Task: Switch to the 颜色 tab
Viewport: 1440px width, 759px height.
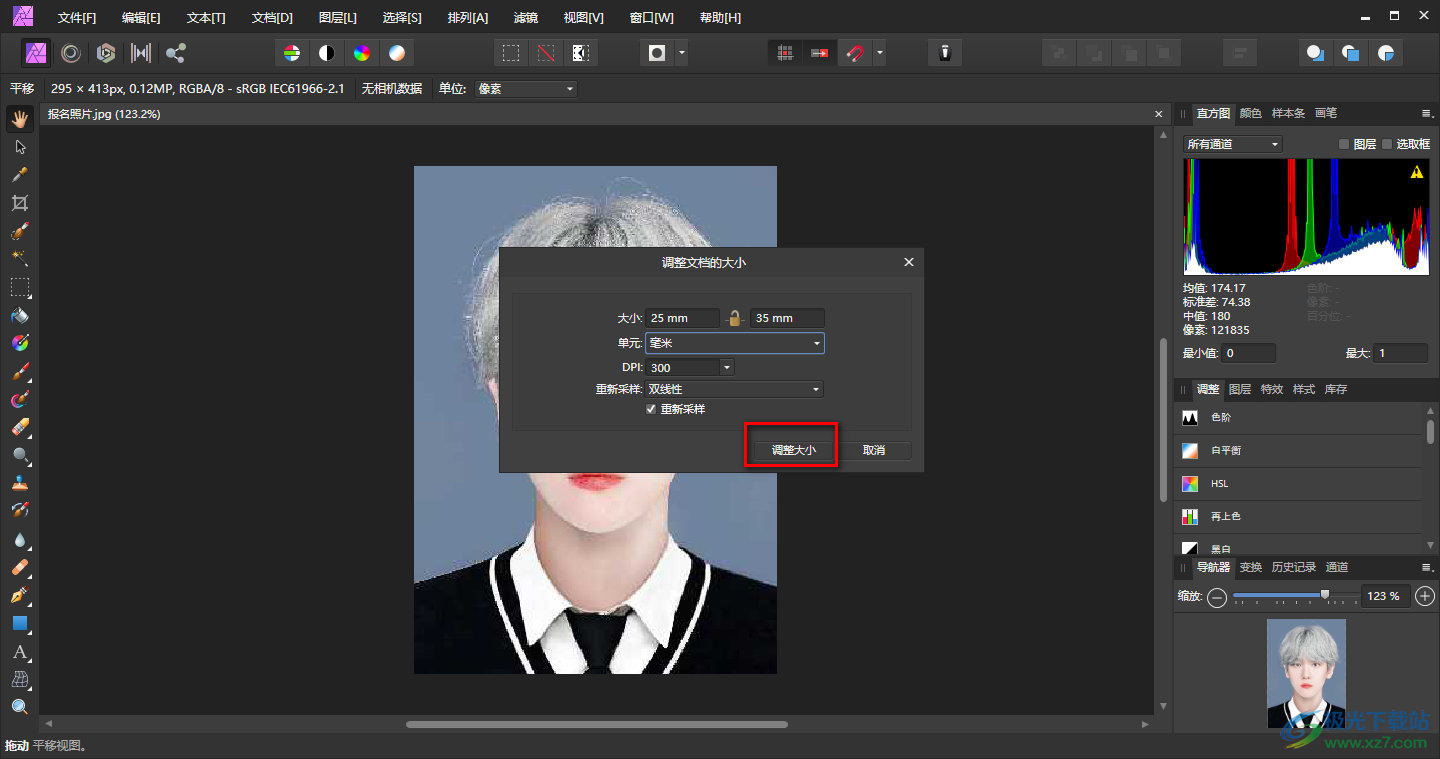Action: (x=1250, y=113)
